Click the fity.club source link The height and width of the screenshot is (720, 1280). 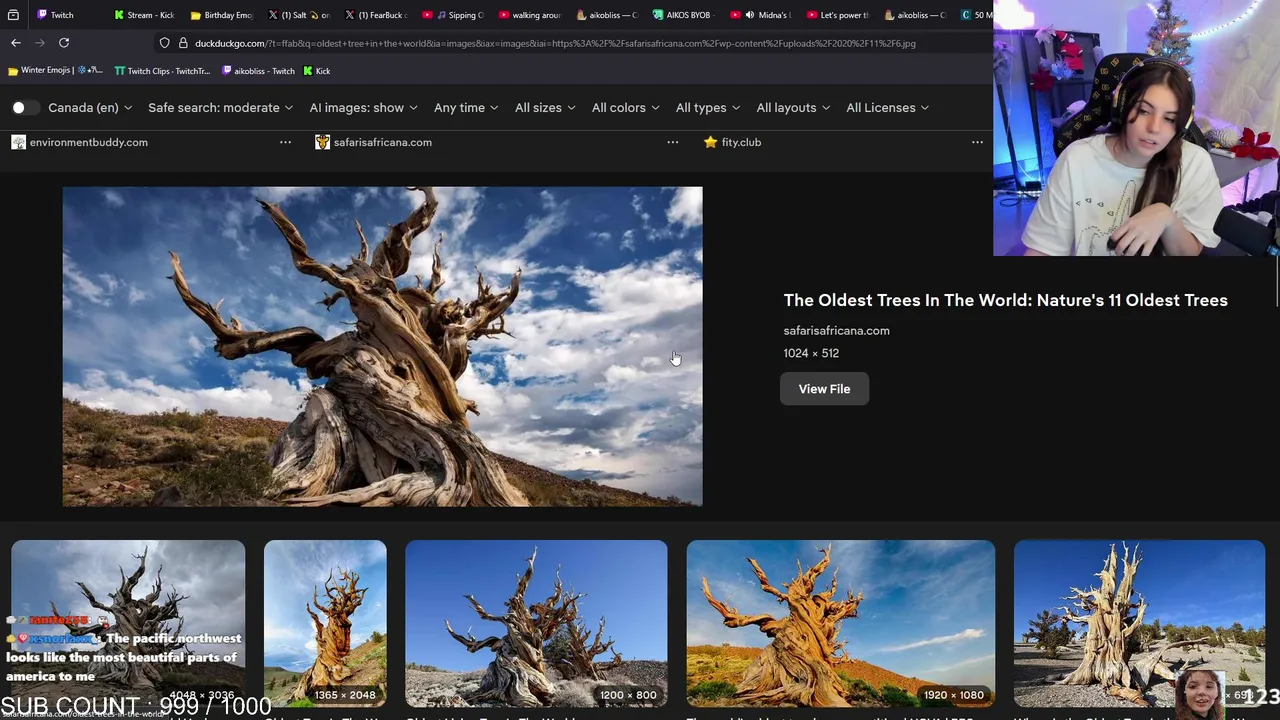pos(741,142)
